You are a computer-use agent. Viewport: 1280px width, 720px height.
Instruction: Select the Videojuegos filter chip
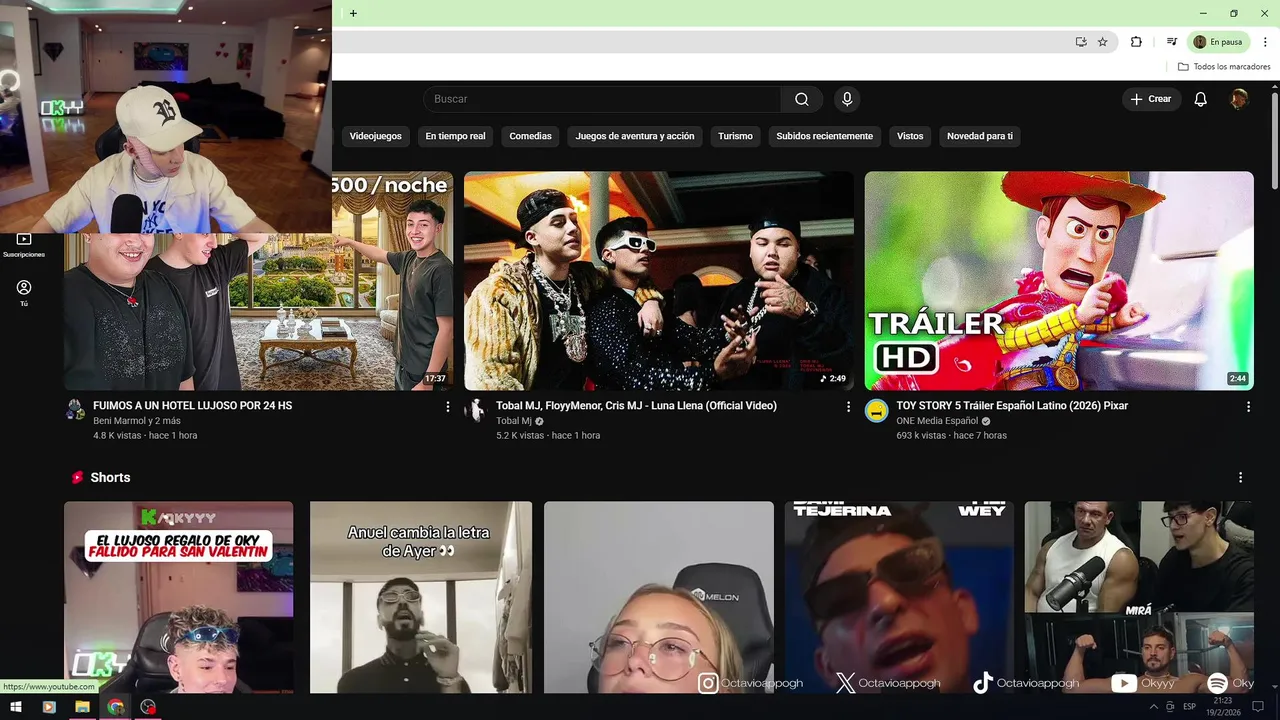click(375, 136)
